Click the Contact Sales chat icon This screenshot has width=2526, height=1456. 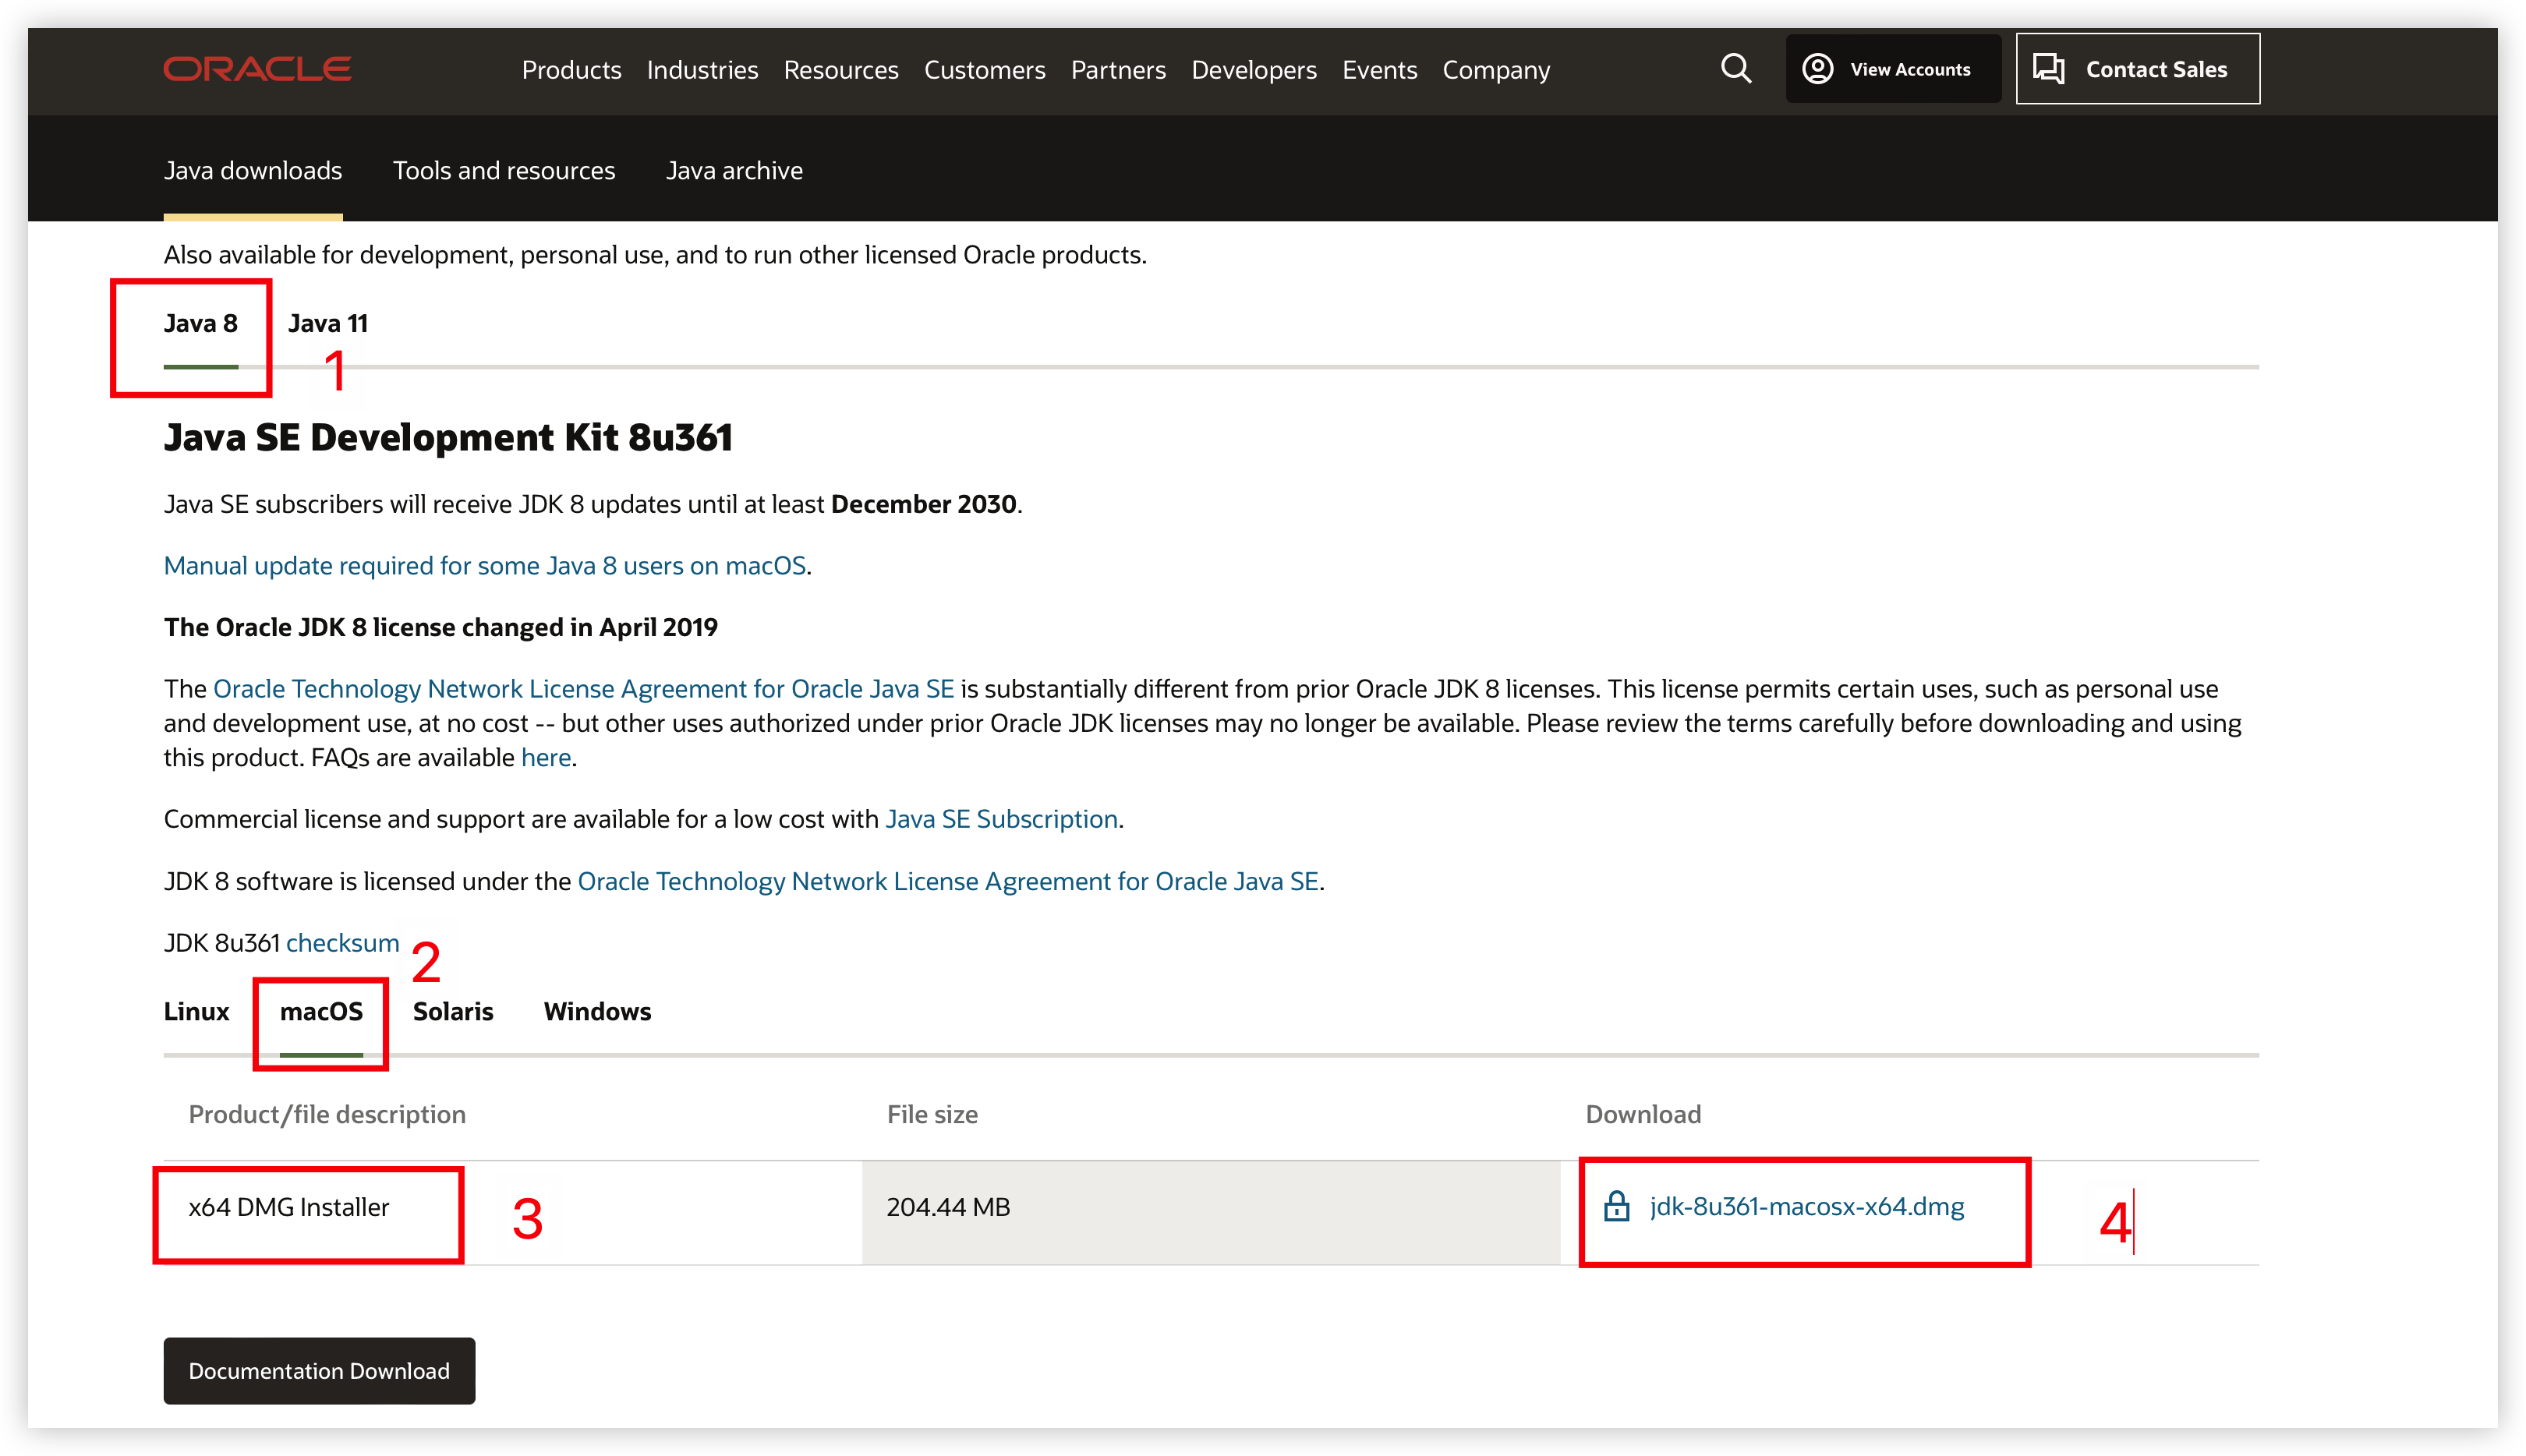pyautogui.click(x=2048, y=69)
